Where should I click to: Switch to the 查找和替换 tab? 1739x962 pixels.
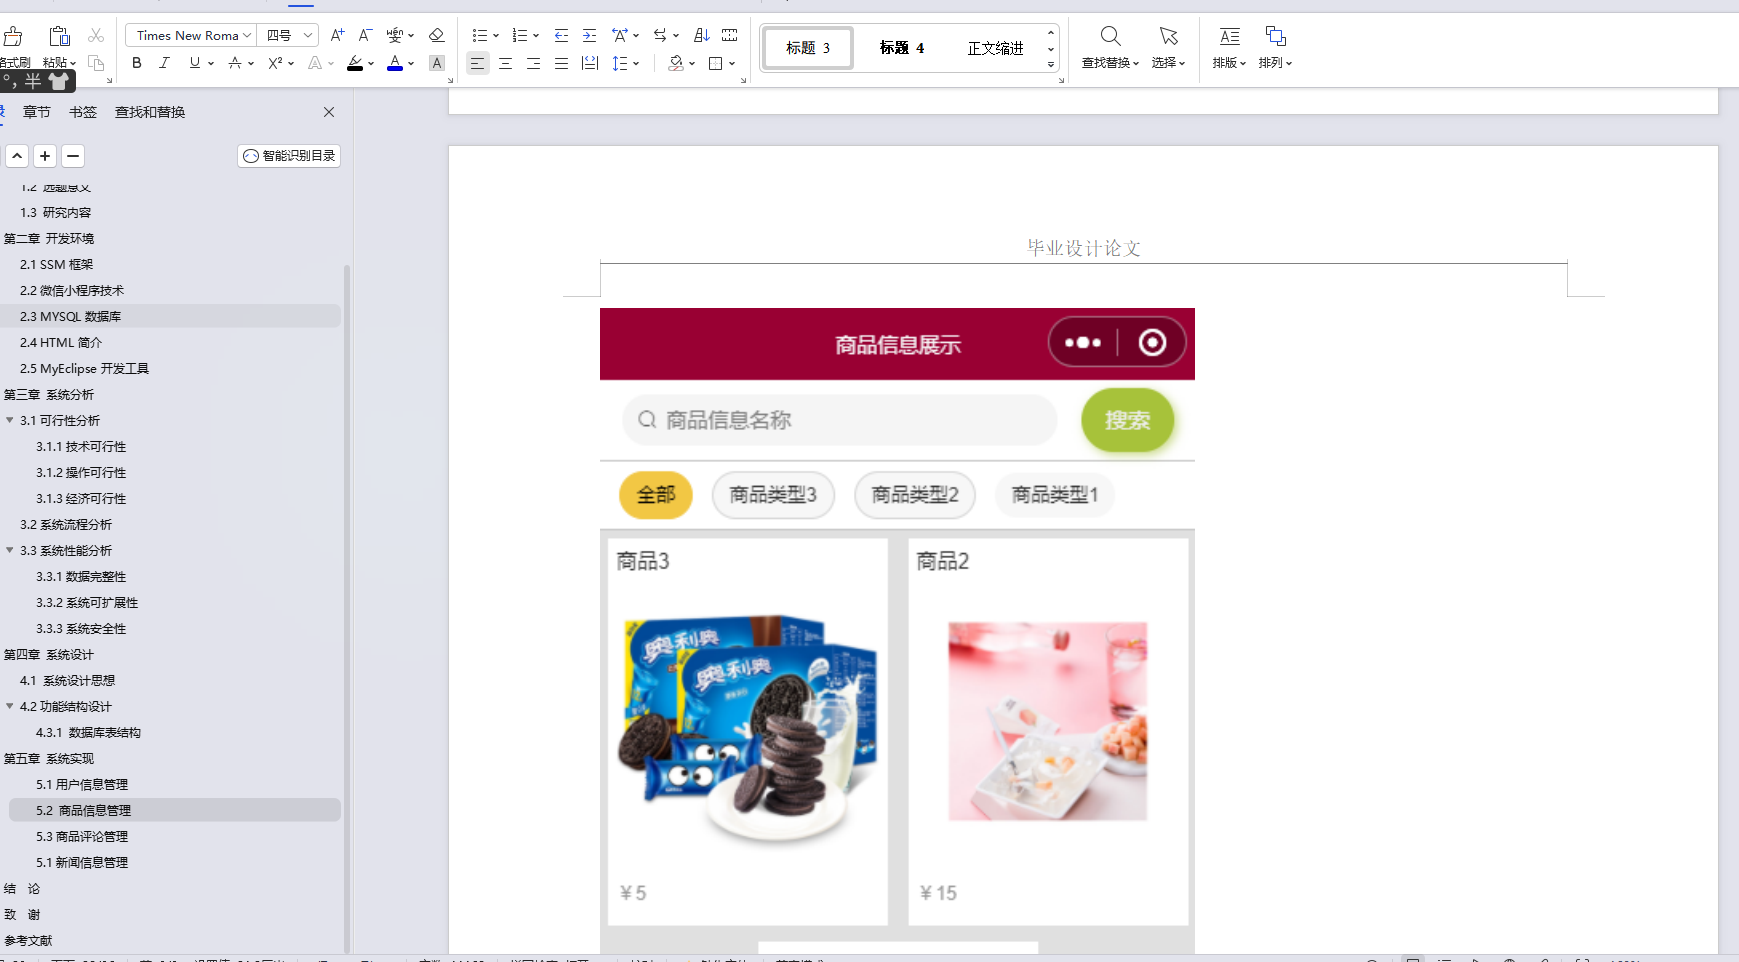(150, 112)
